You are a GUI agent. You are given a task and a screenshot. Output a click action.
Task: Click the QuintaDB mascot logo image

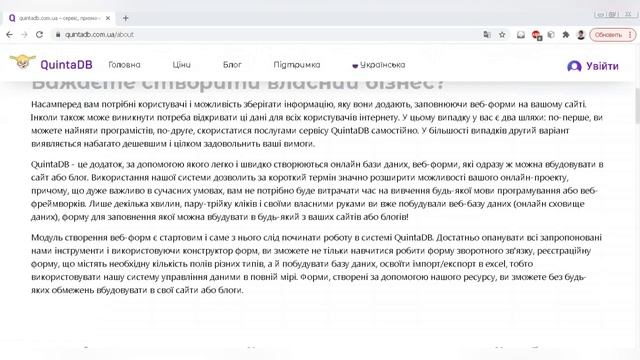click(22, 62)
